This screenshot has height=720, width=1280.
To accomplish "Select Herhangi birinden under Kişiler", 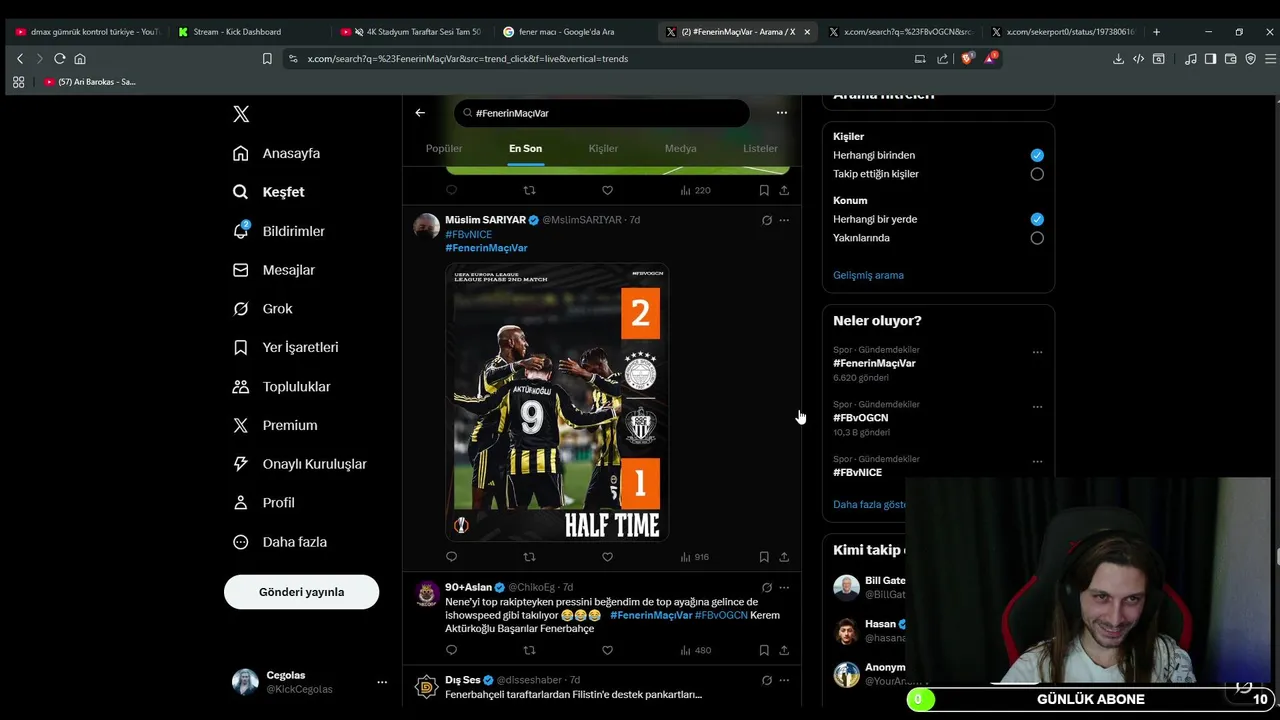I will tap(1037, 155).
